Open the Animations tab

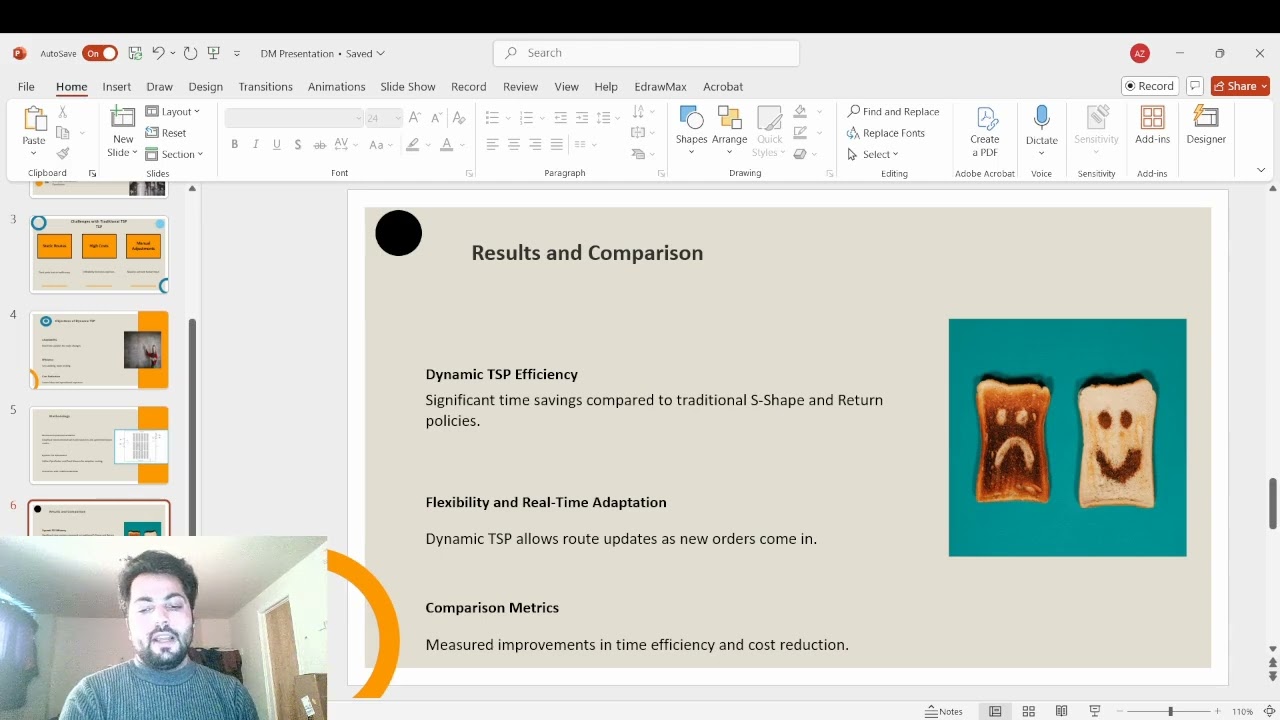pos(336,87)
